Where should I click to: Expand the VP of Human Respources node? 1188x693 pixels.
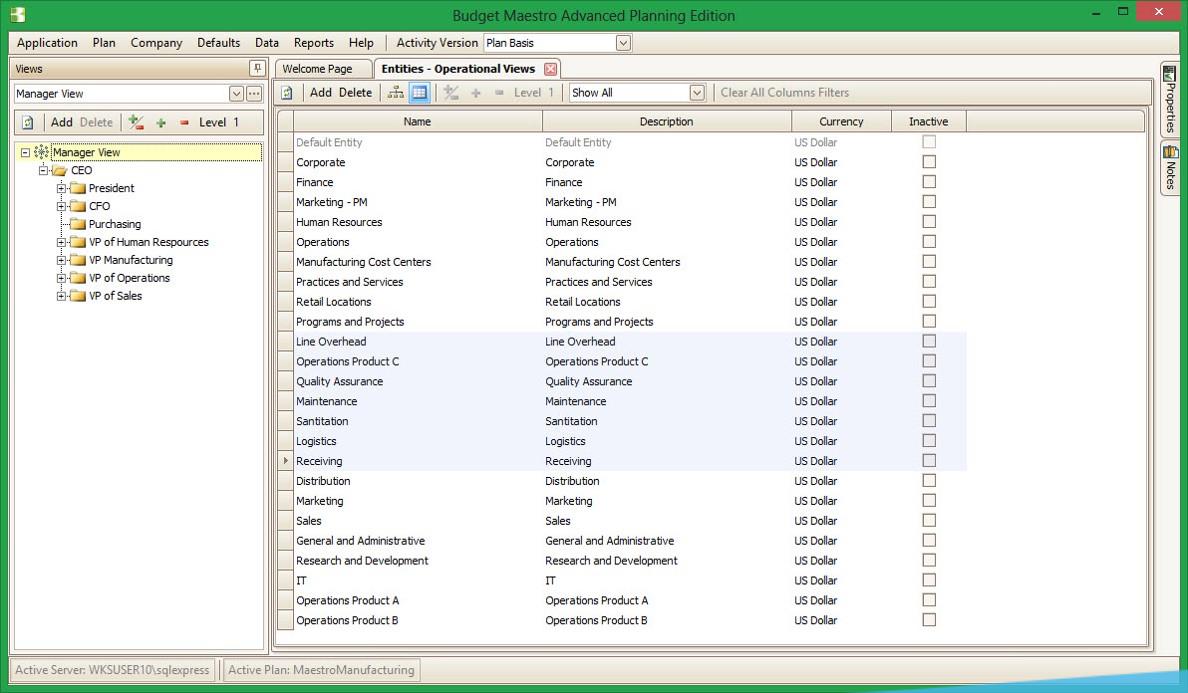(61, 242)
